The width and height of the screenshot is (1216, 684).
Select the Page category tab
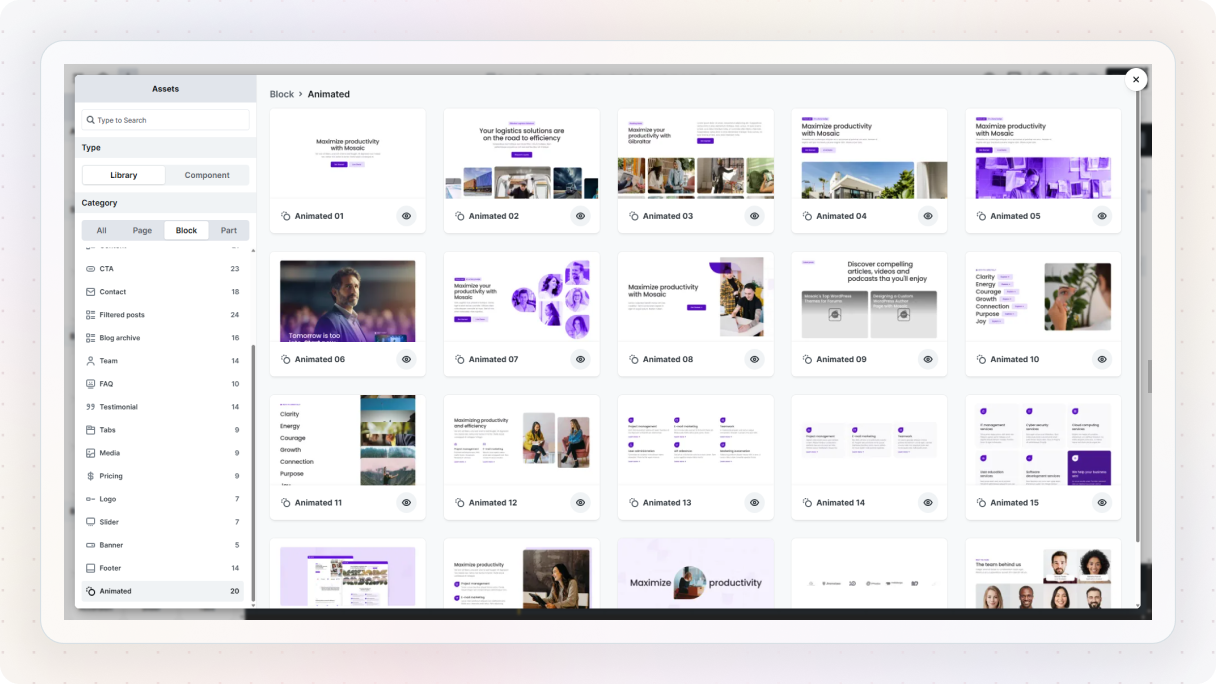(142, 230)
